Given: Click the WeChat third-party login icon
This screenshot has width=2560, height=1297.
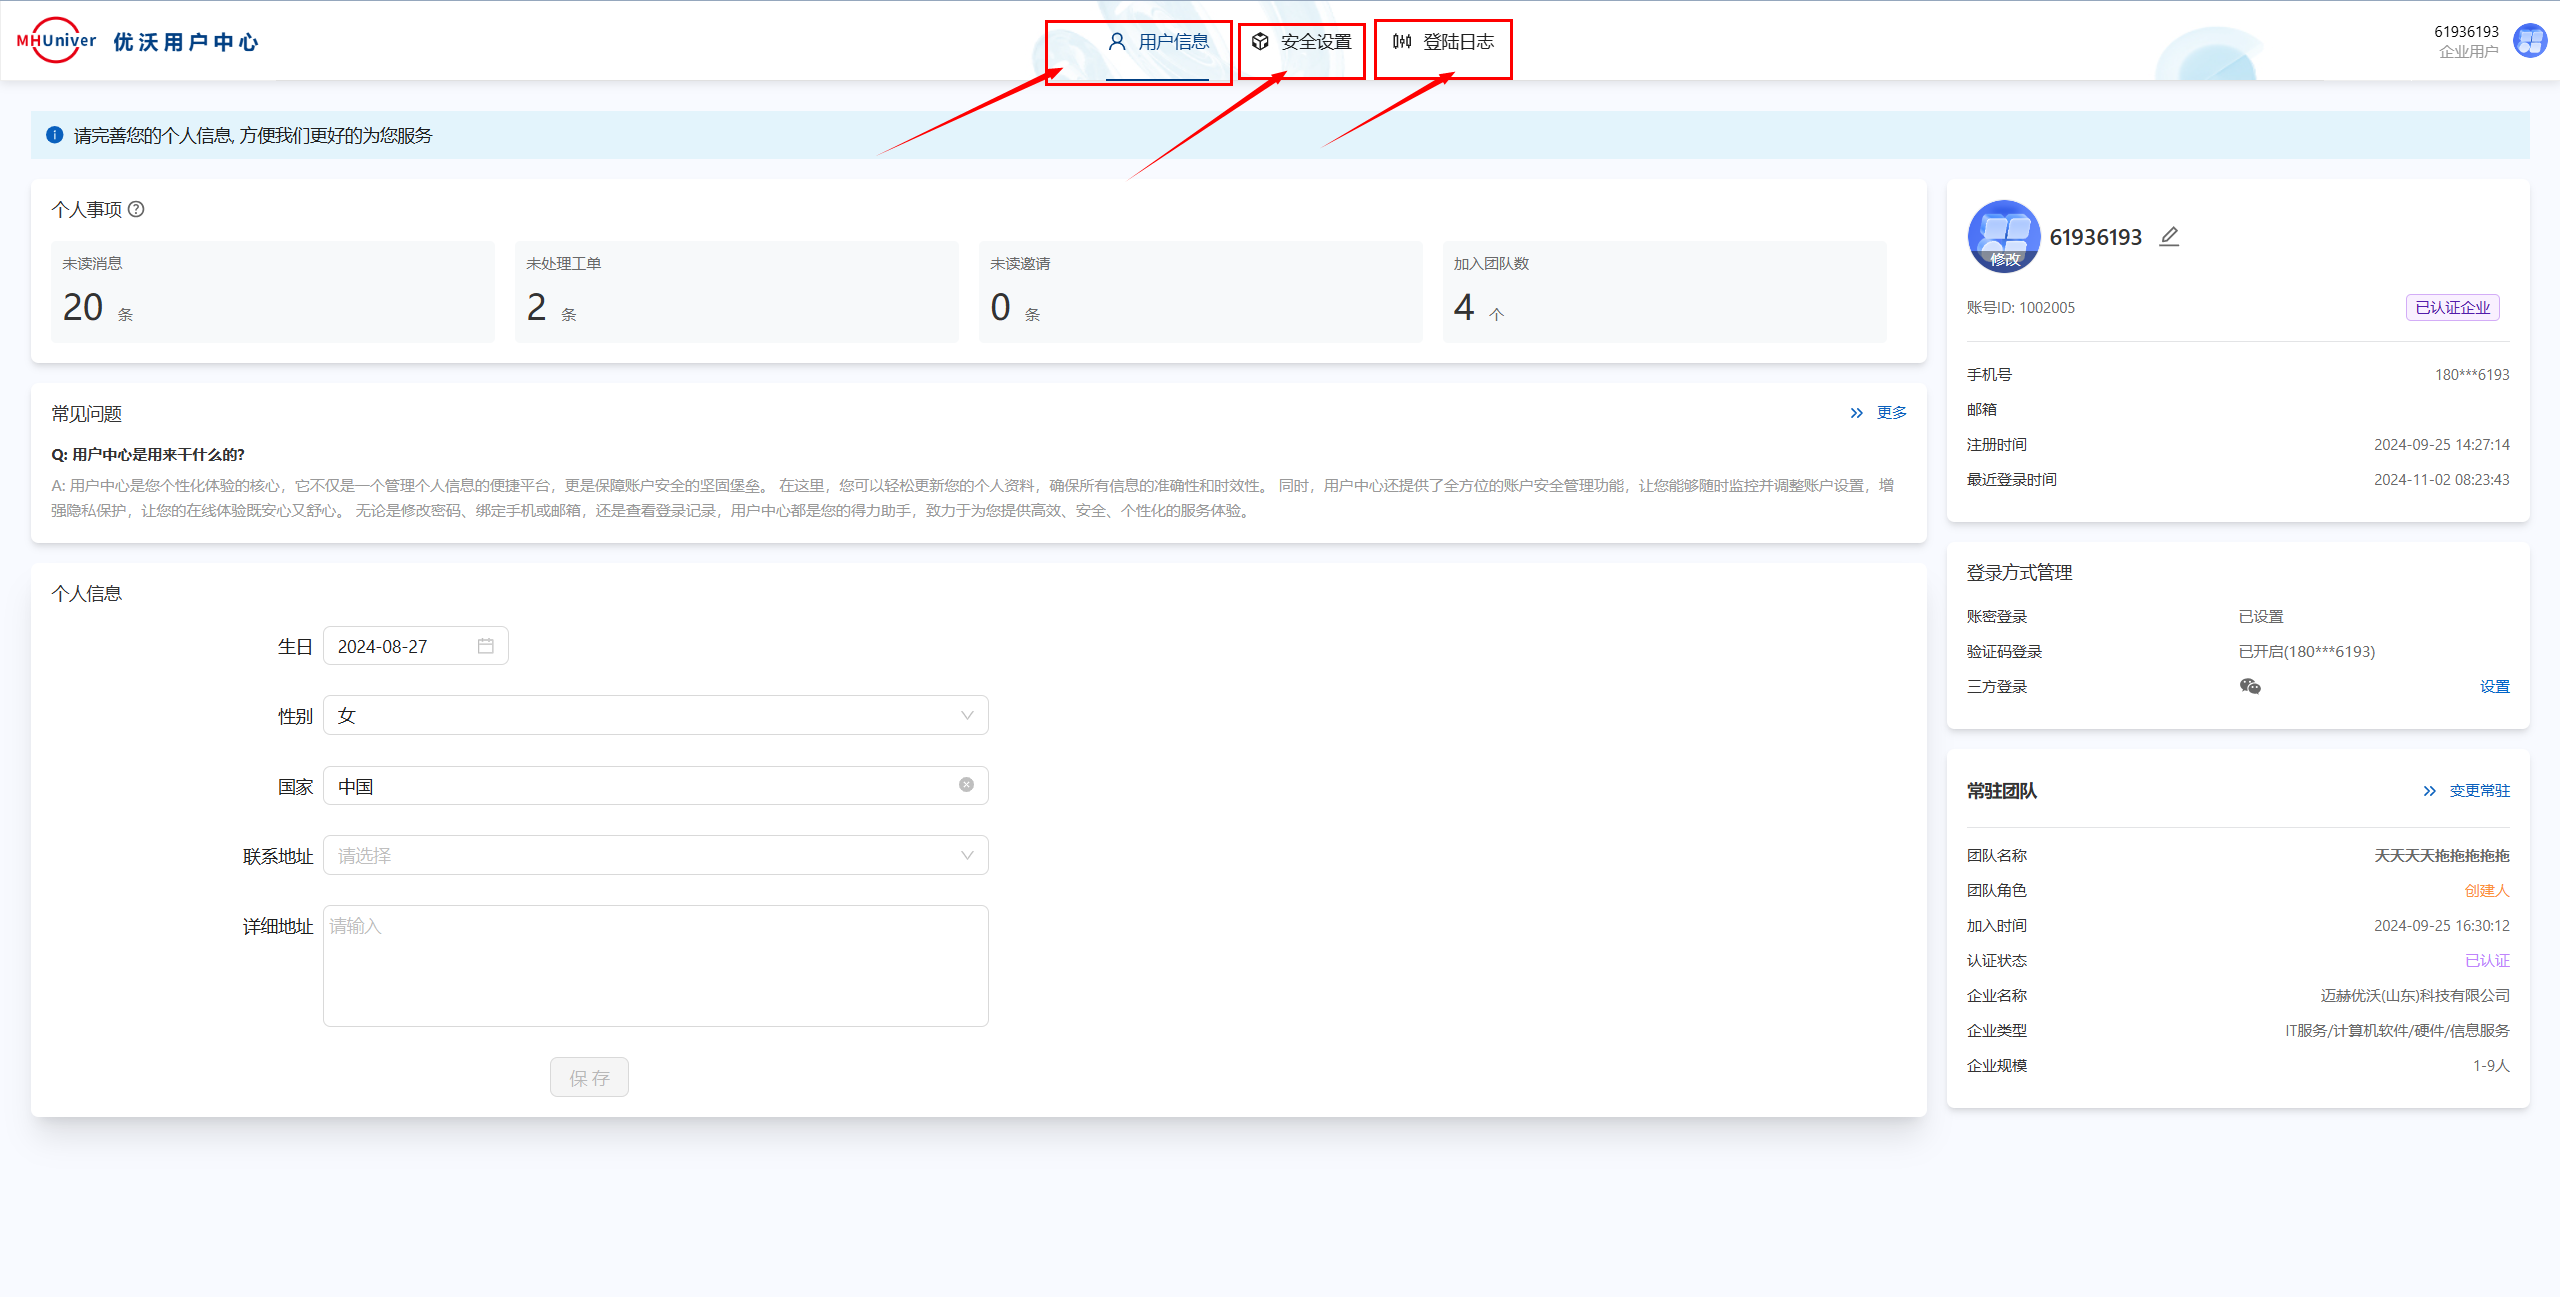Looking at the screenshot, I should [x=2250, y=686].
